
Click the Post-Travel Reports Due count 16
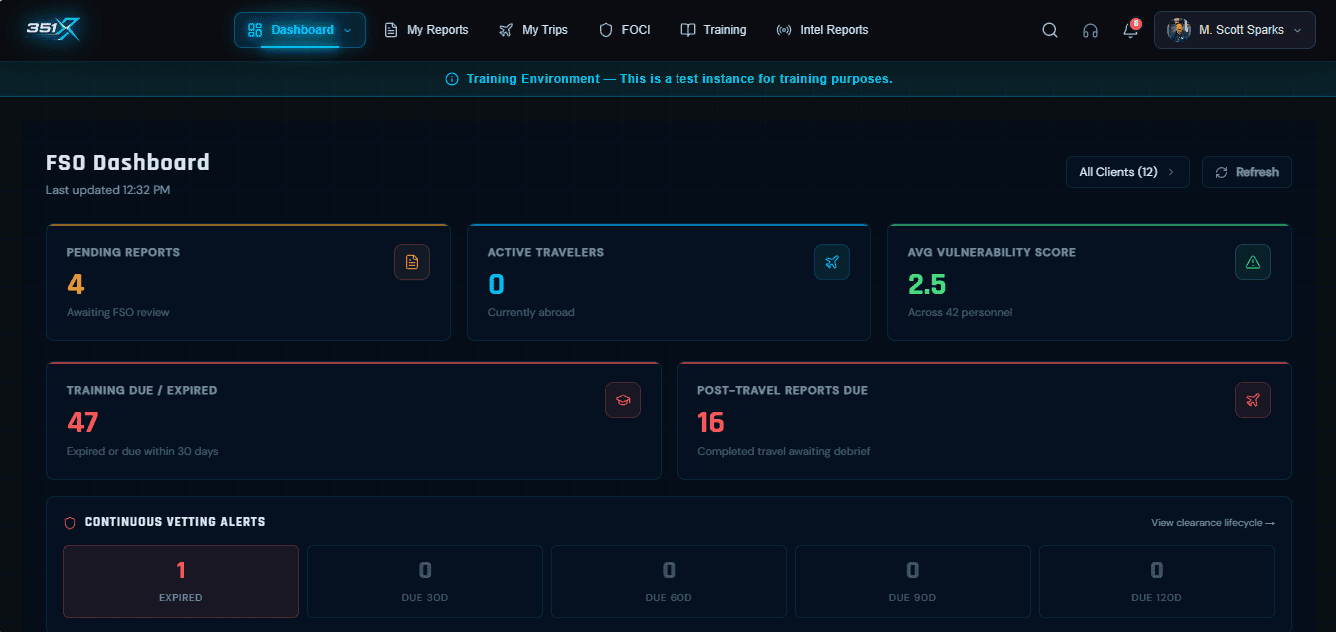[x=711, y=422]
